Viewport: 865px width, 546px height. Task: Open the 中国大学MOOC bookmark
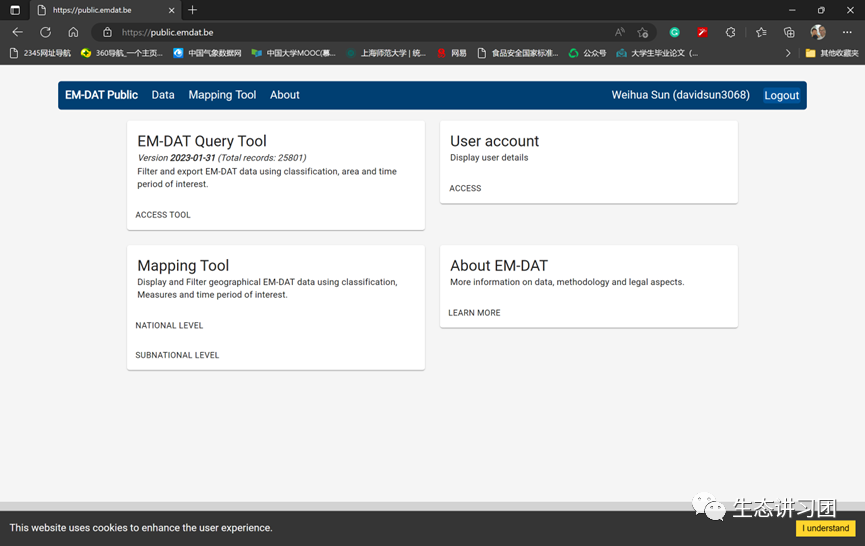pyautogui.click(x=293, y=53)
